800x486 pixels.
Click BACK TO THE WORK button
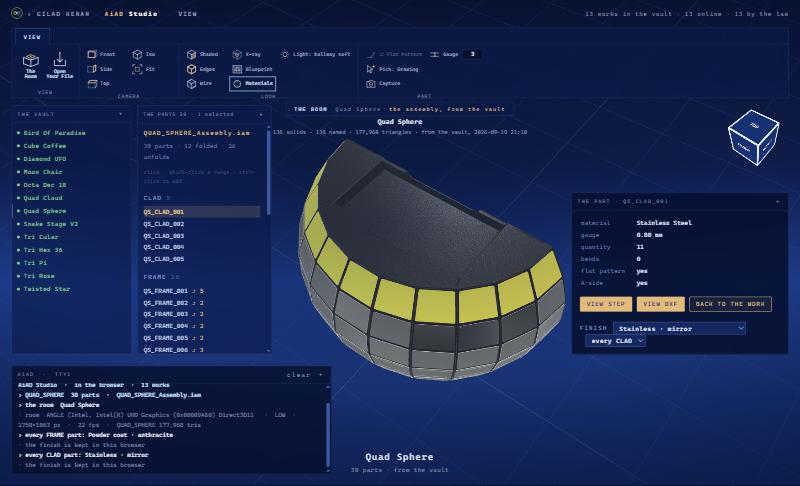coord(730,304)
